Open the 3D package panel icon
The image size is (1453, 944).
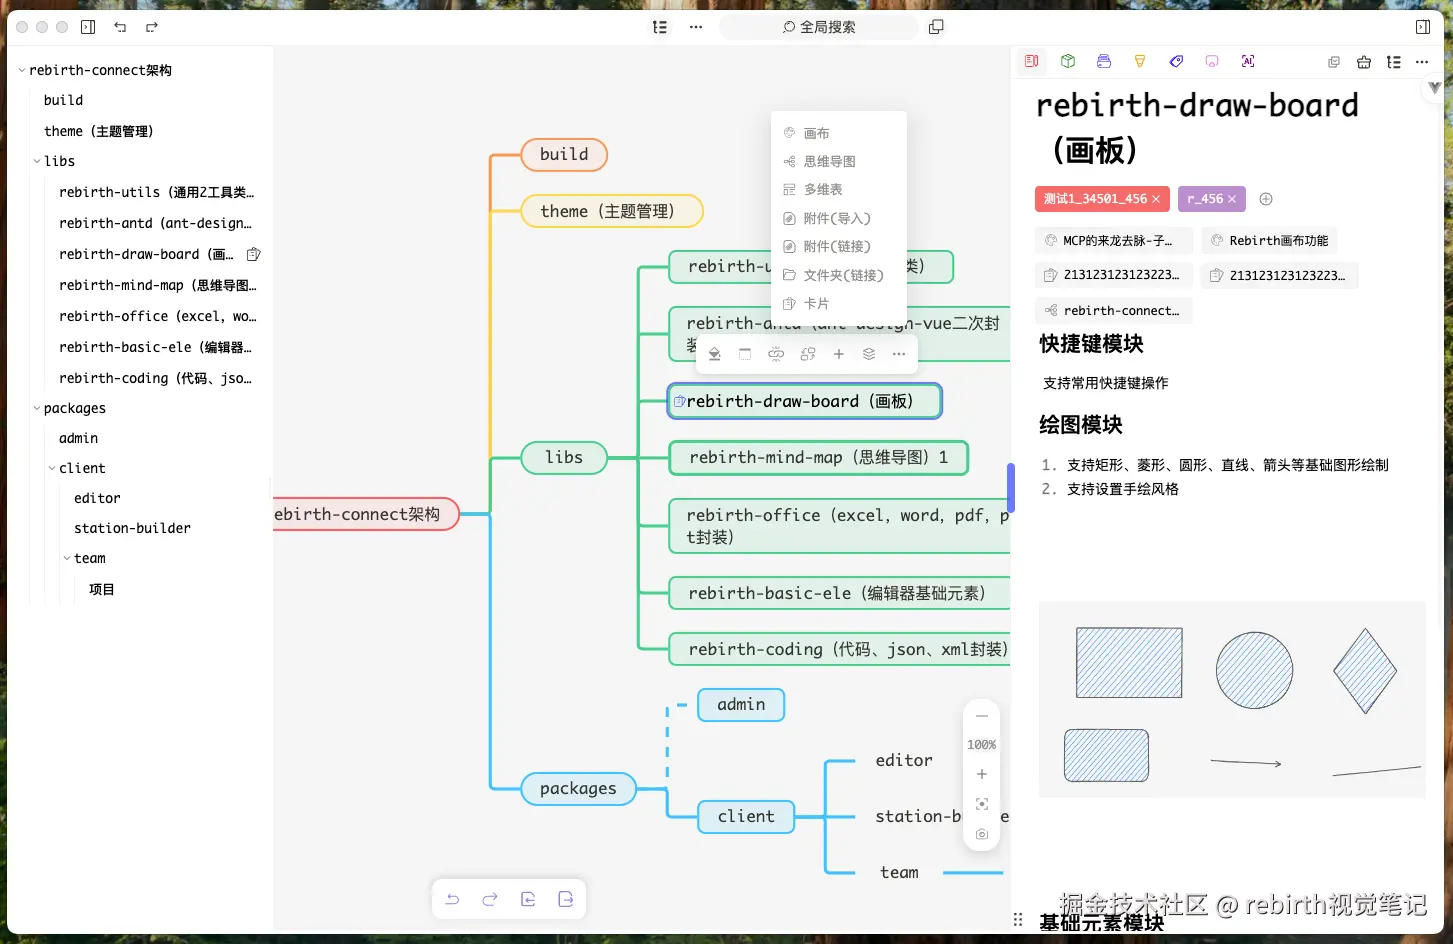coord(1067,61)
